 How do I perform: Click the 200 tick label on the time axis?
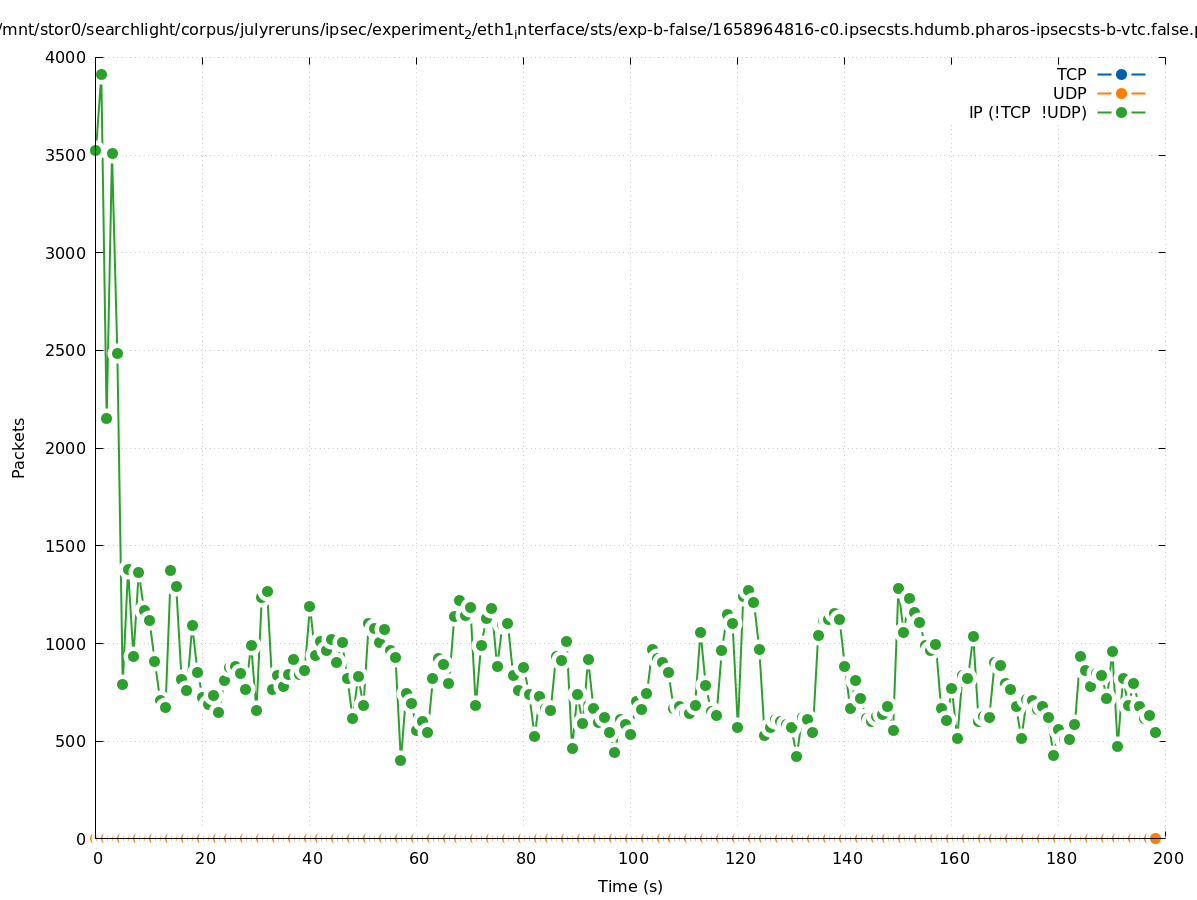click(1168, 858)
